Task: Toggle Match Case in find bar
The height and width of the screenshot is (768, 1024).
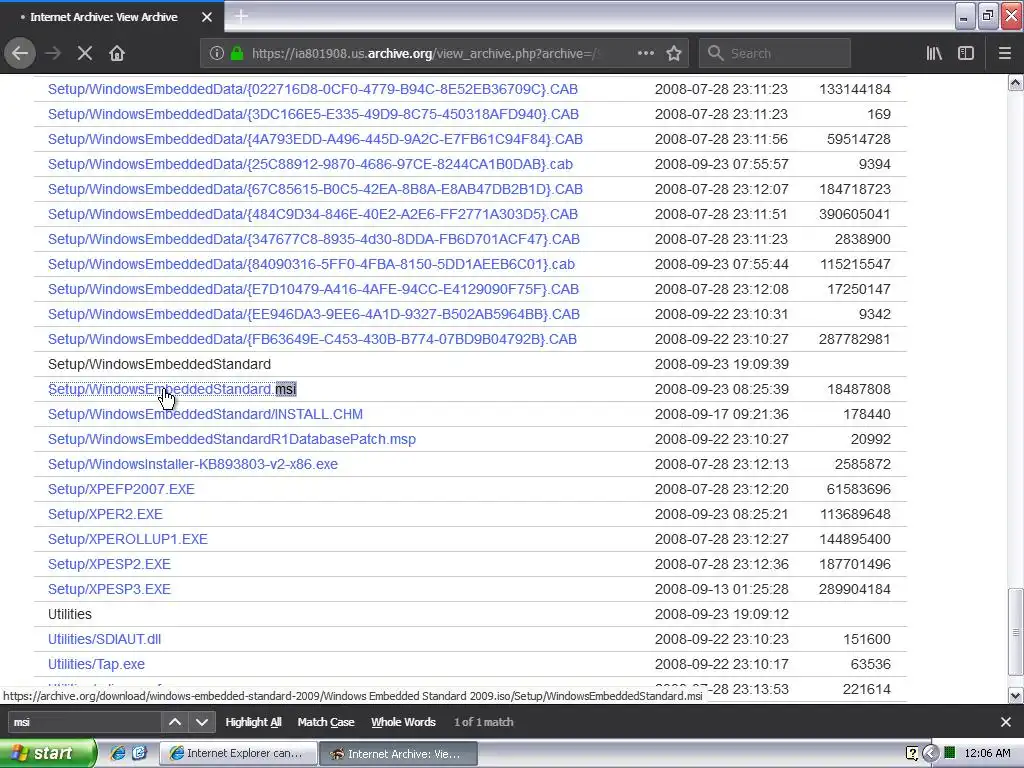Action: click(x=326, y=722)
